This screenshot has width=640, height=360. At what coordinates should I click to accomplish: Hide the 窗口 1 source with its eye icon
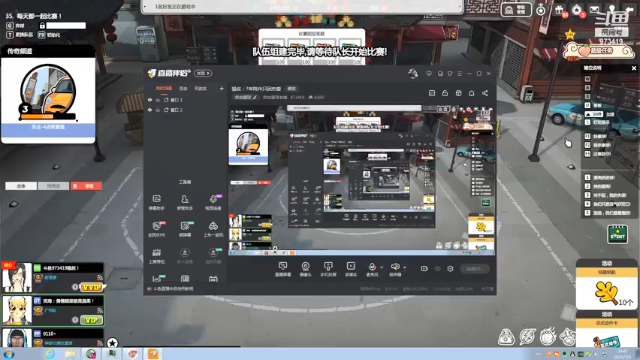[150, 100]
